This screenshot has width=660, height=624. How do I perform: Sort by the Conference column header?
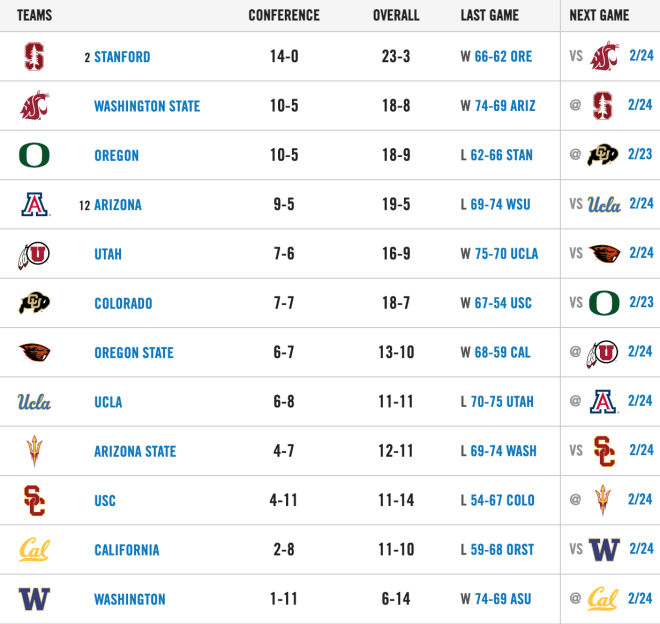click(284, 15)
